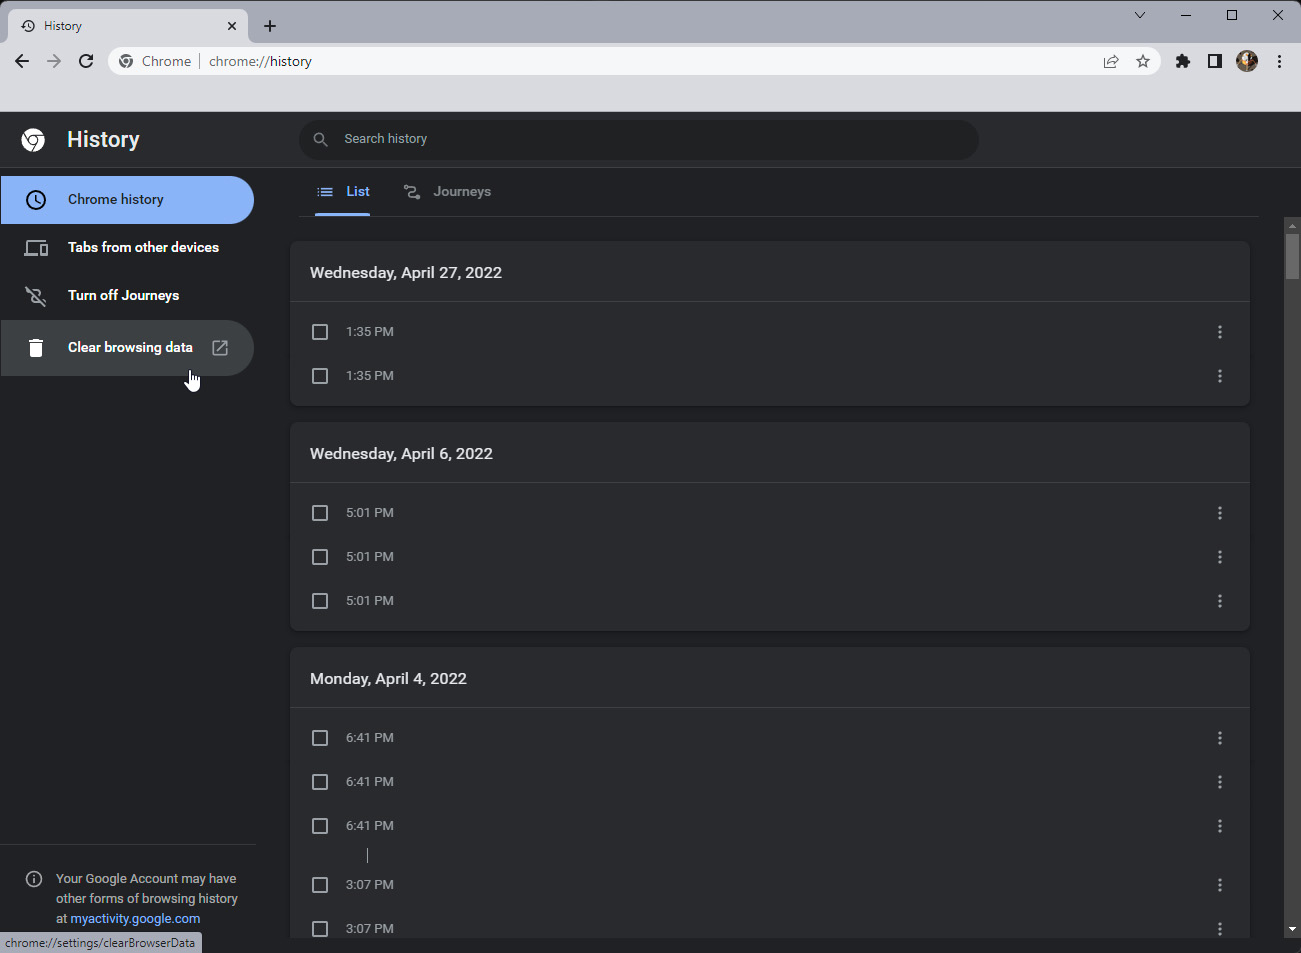The image size is (1301, 953).
Task: Check the first 1:35 PM entry checkbox
Action: pos(320,332)
